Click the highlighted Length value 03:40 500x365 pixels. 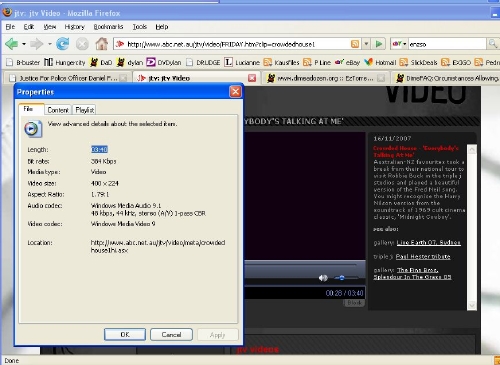pos(99,150)
